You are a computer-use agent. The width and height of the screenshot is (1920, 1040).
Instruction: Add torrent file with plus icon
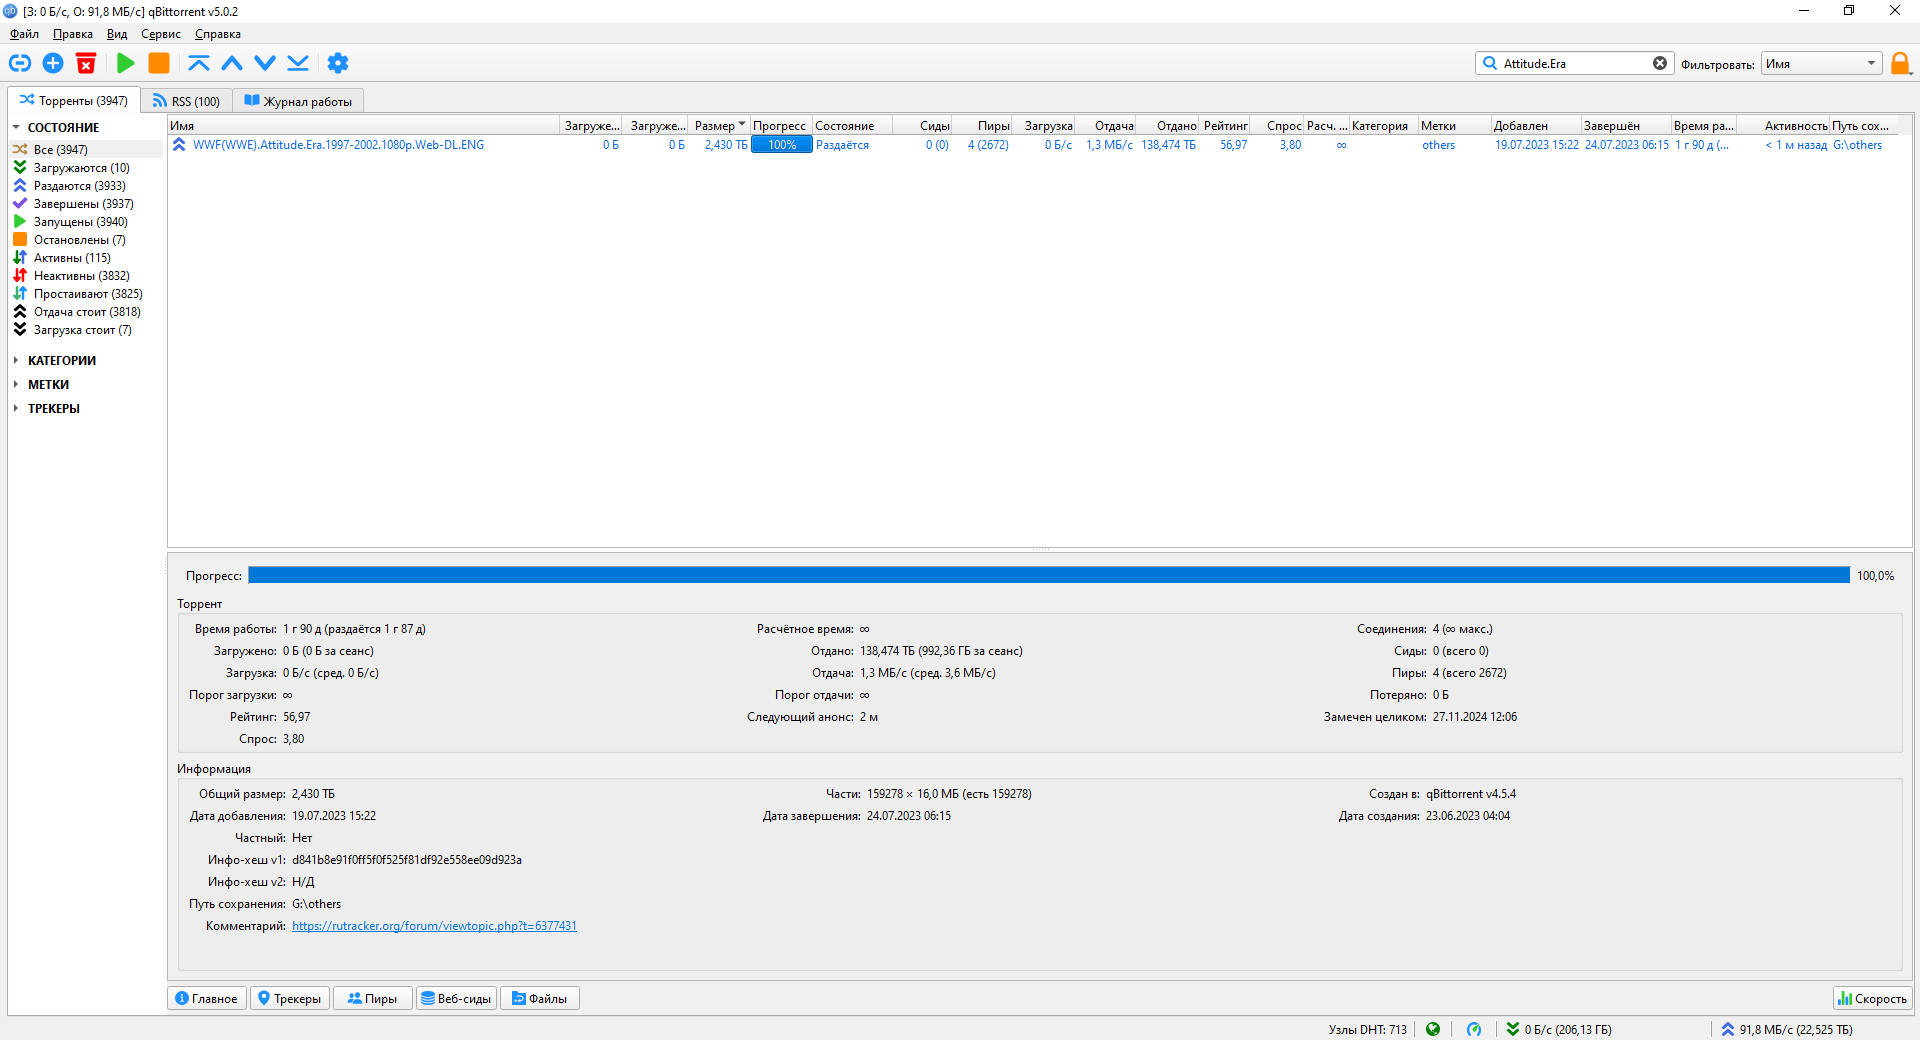(x=53, y=63)
